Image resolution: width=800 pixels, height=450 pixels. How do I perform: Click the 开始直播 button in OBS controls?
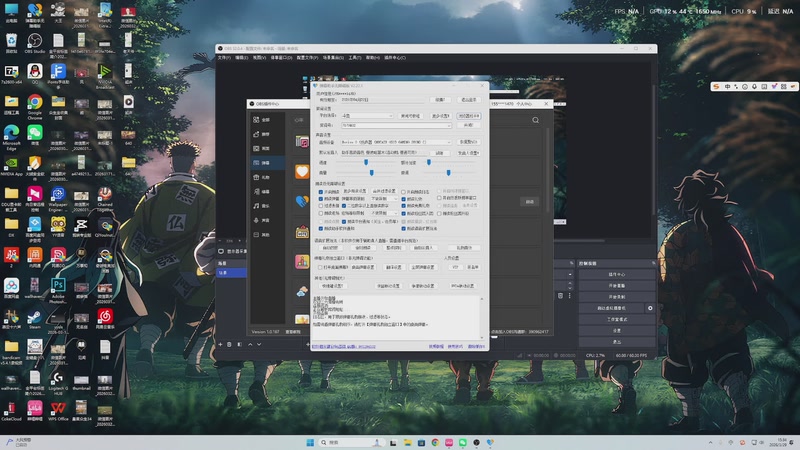[x=617, y=285]
